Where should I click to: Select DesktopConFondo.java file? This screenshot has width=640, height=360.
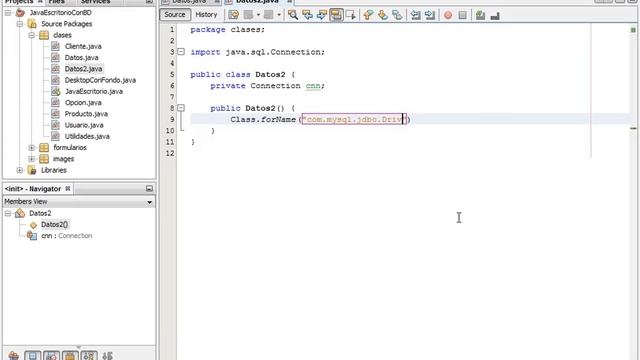click(x=100, y=80)
